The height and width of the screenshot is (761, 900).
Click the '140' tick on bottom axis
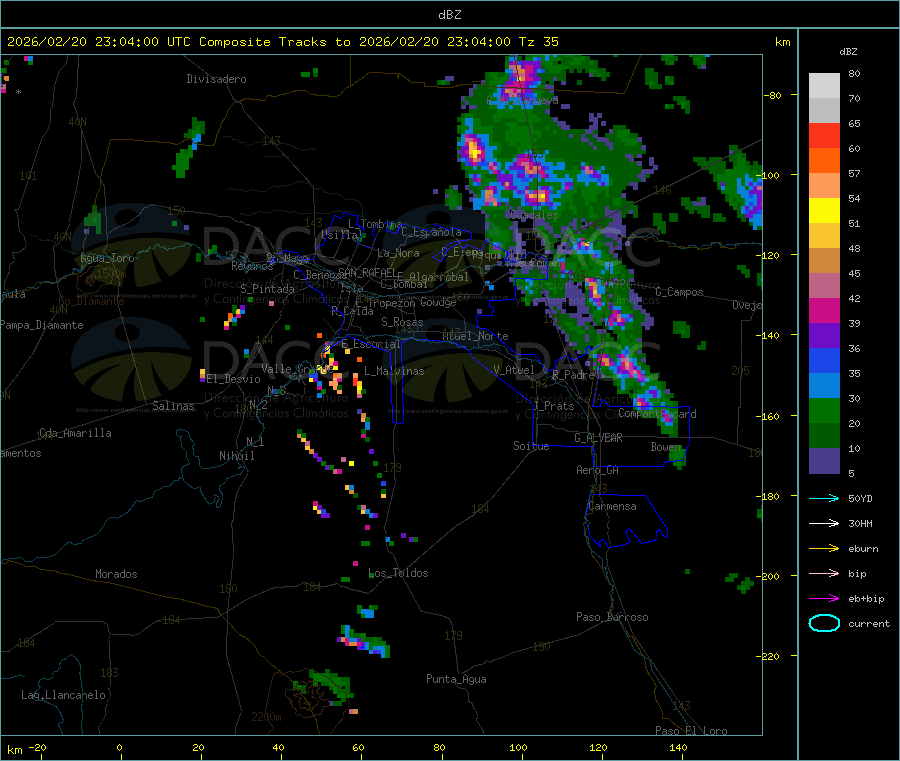[678, 747]
